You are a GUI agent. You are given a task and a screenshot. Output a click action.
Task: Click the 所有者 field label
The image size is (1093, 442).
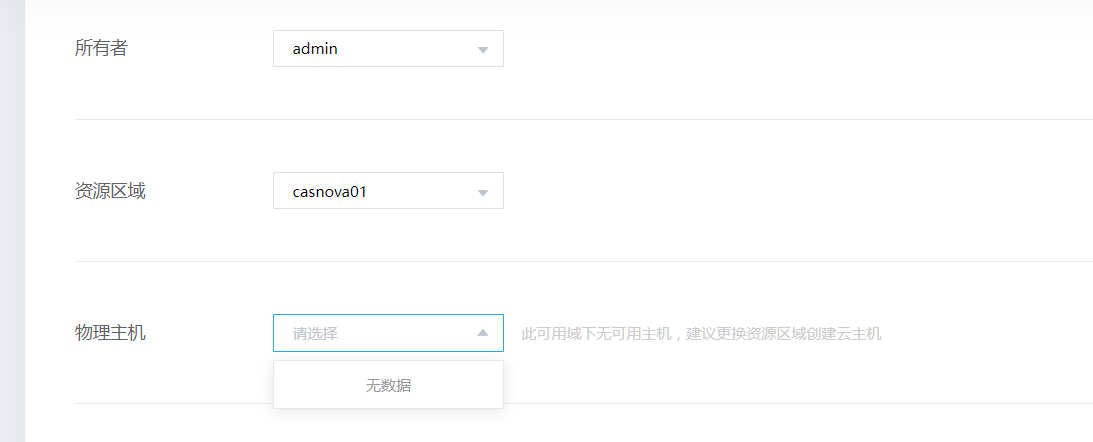coord(101,48)
